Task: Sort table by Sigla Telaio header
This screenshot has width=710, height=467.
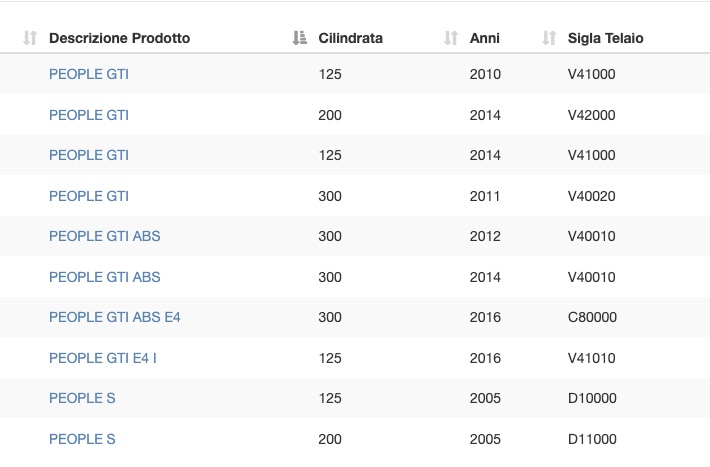Action: click(605, 38)
